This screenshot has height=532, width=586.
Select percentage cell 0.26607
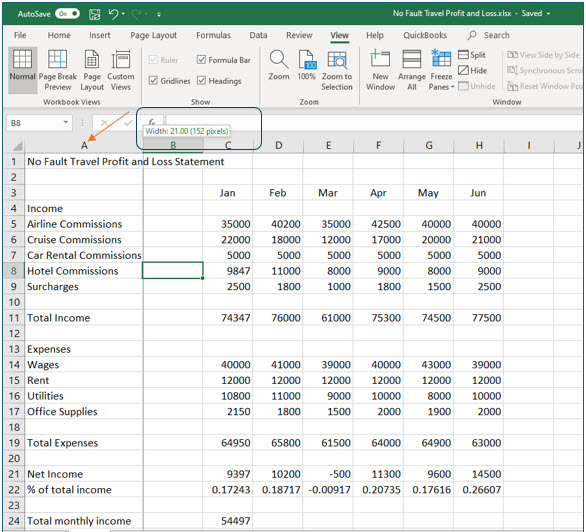[x=478, y=490]
